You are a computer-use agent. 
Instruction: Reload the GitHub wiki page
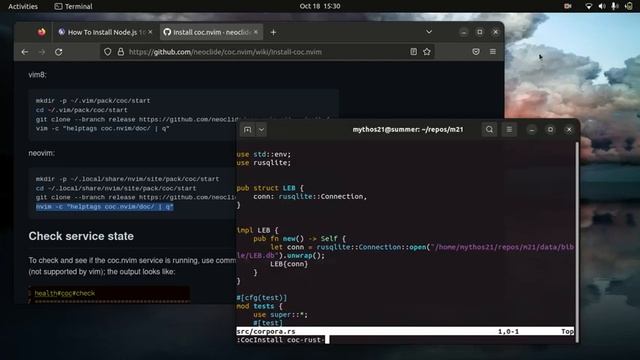pyautogui.click(x=58, y=52)
